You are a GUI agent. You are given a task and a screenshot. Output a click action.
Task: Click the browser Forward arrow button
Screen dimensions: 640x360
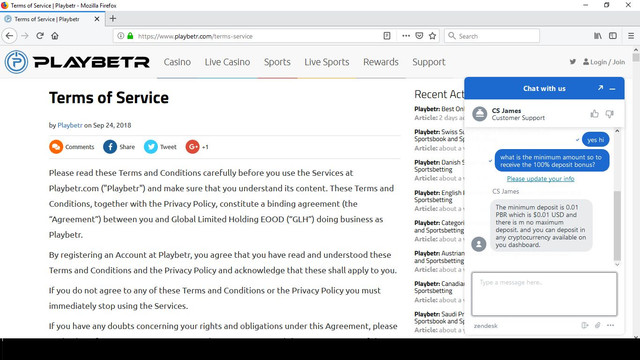[25, 36]
